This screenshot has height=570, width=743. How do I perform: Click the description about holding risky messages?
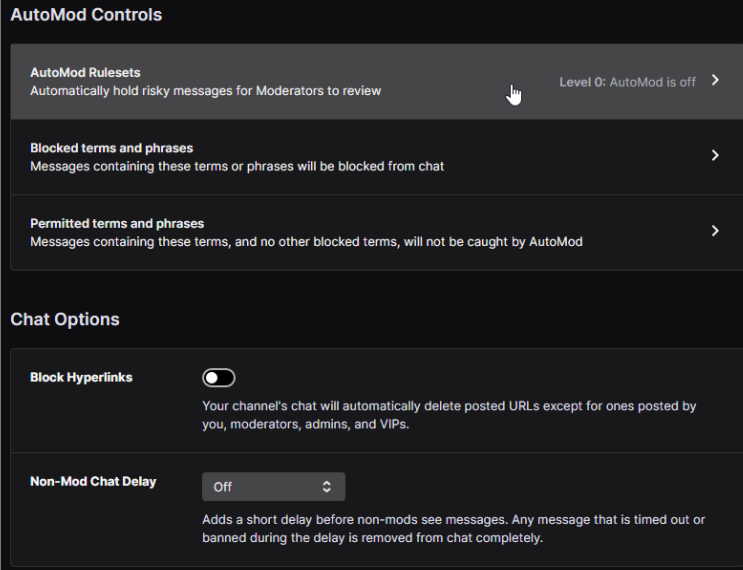[x=206, y=90]
